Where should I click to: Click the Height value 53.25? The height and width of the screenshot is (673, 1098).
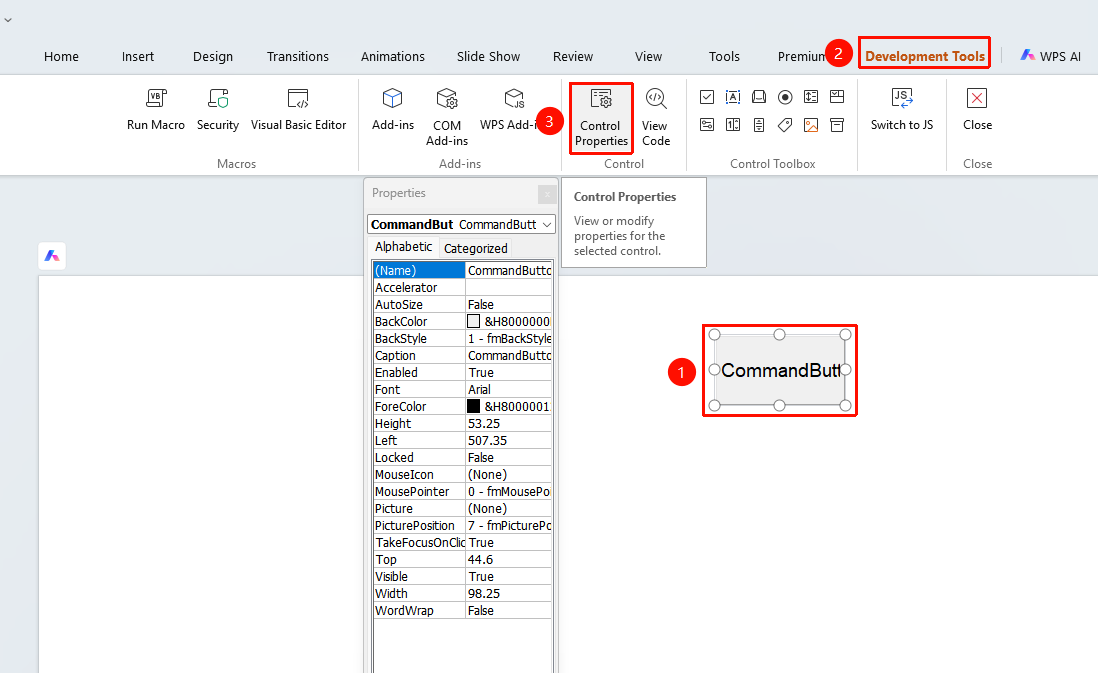tap(509, 424)
